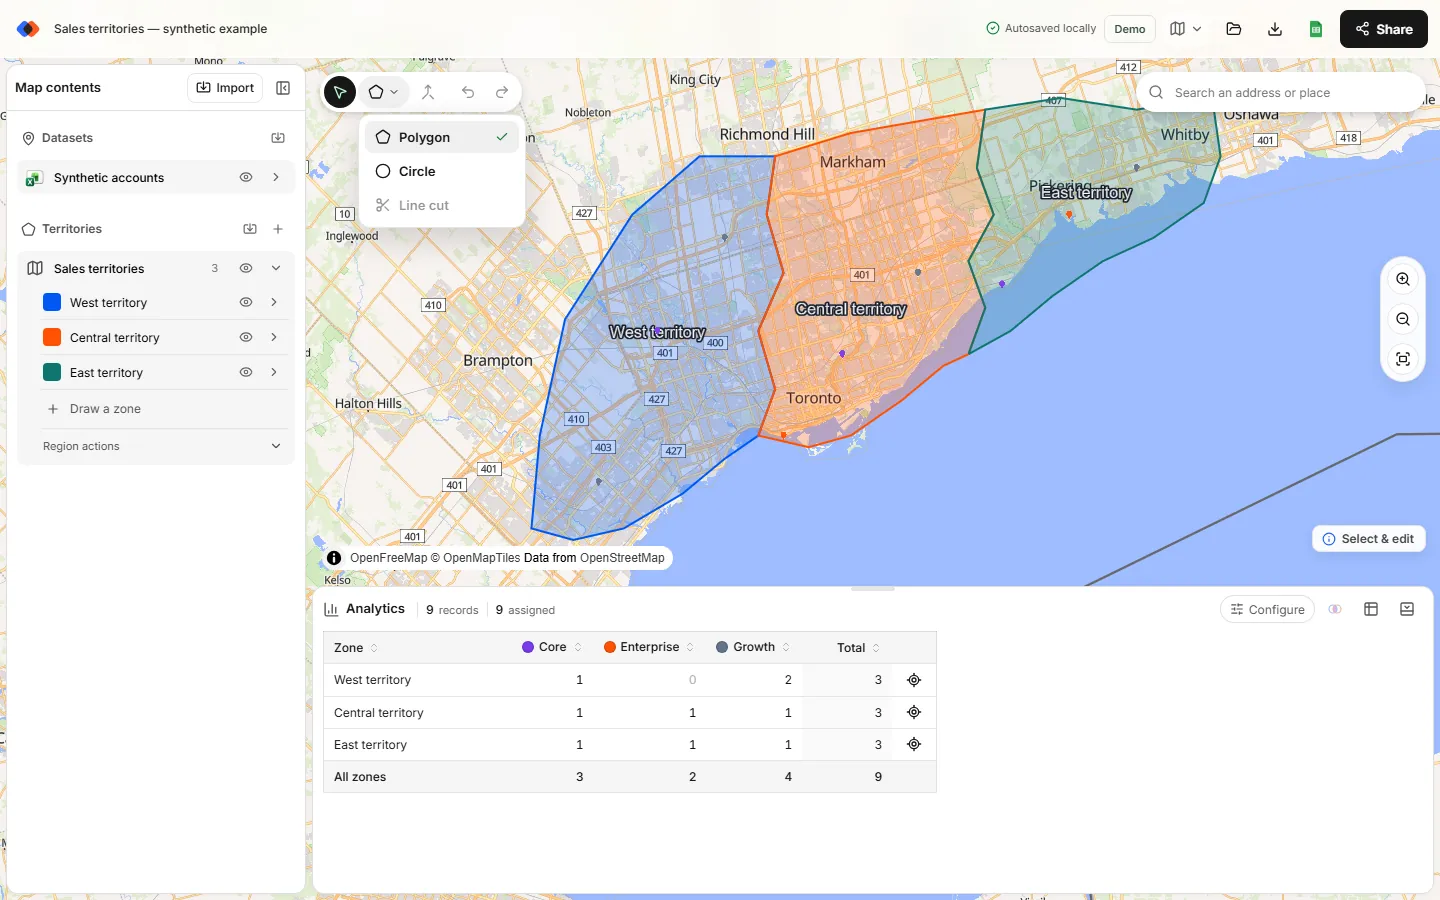Expand West territory details chevron
This screenshot has height=900, width=1440.
point(274,302)
